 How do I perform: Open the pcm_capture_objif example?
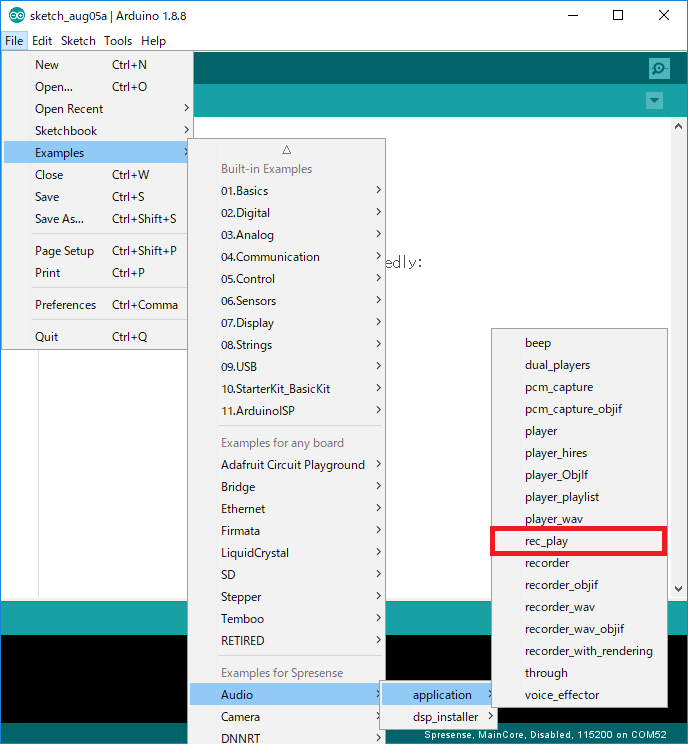[x=579, y=409]
